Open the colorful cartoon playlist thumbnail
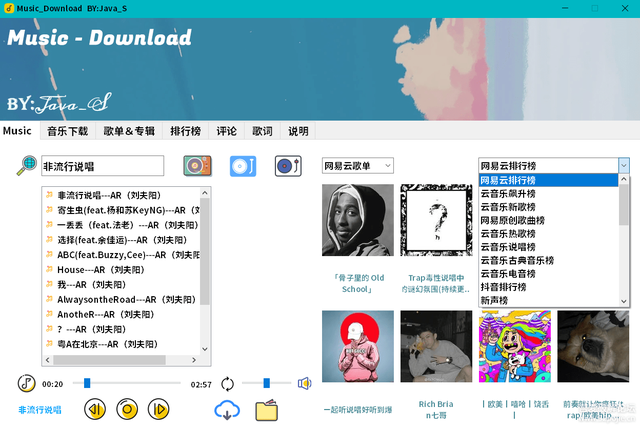Screen dimensions: 640x427 tap(515, 346)
